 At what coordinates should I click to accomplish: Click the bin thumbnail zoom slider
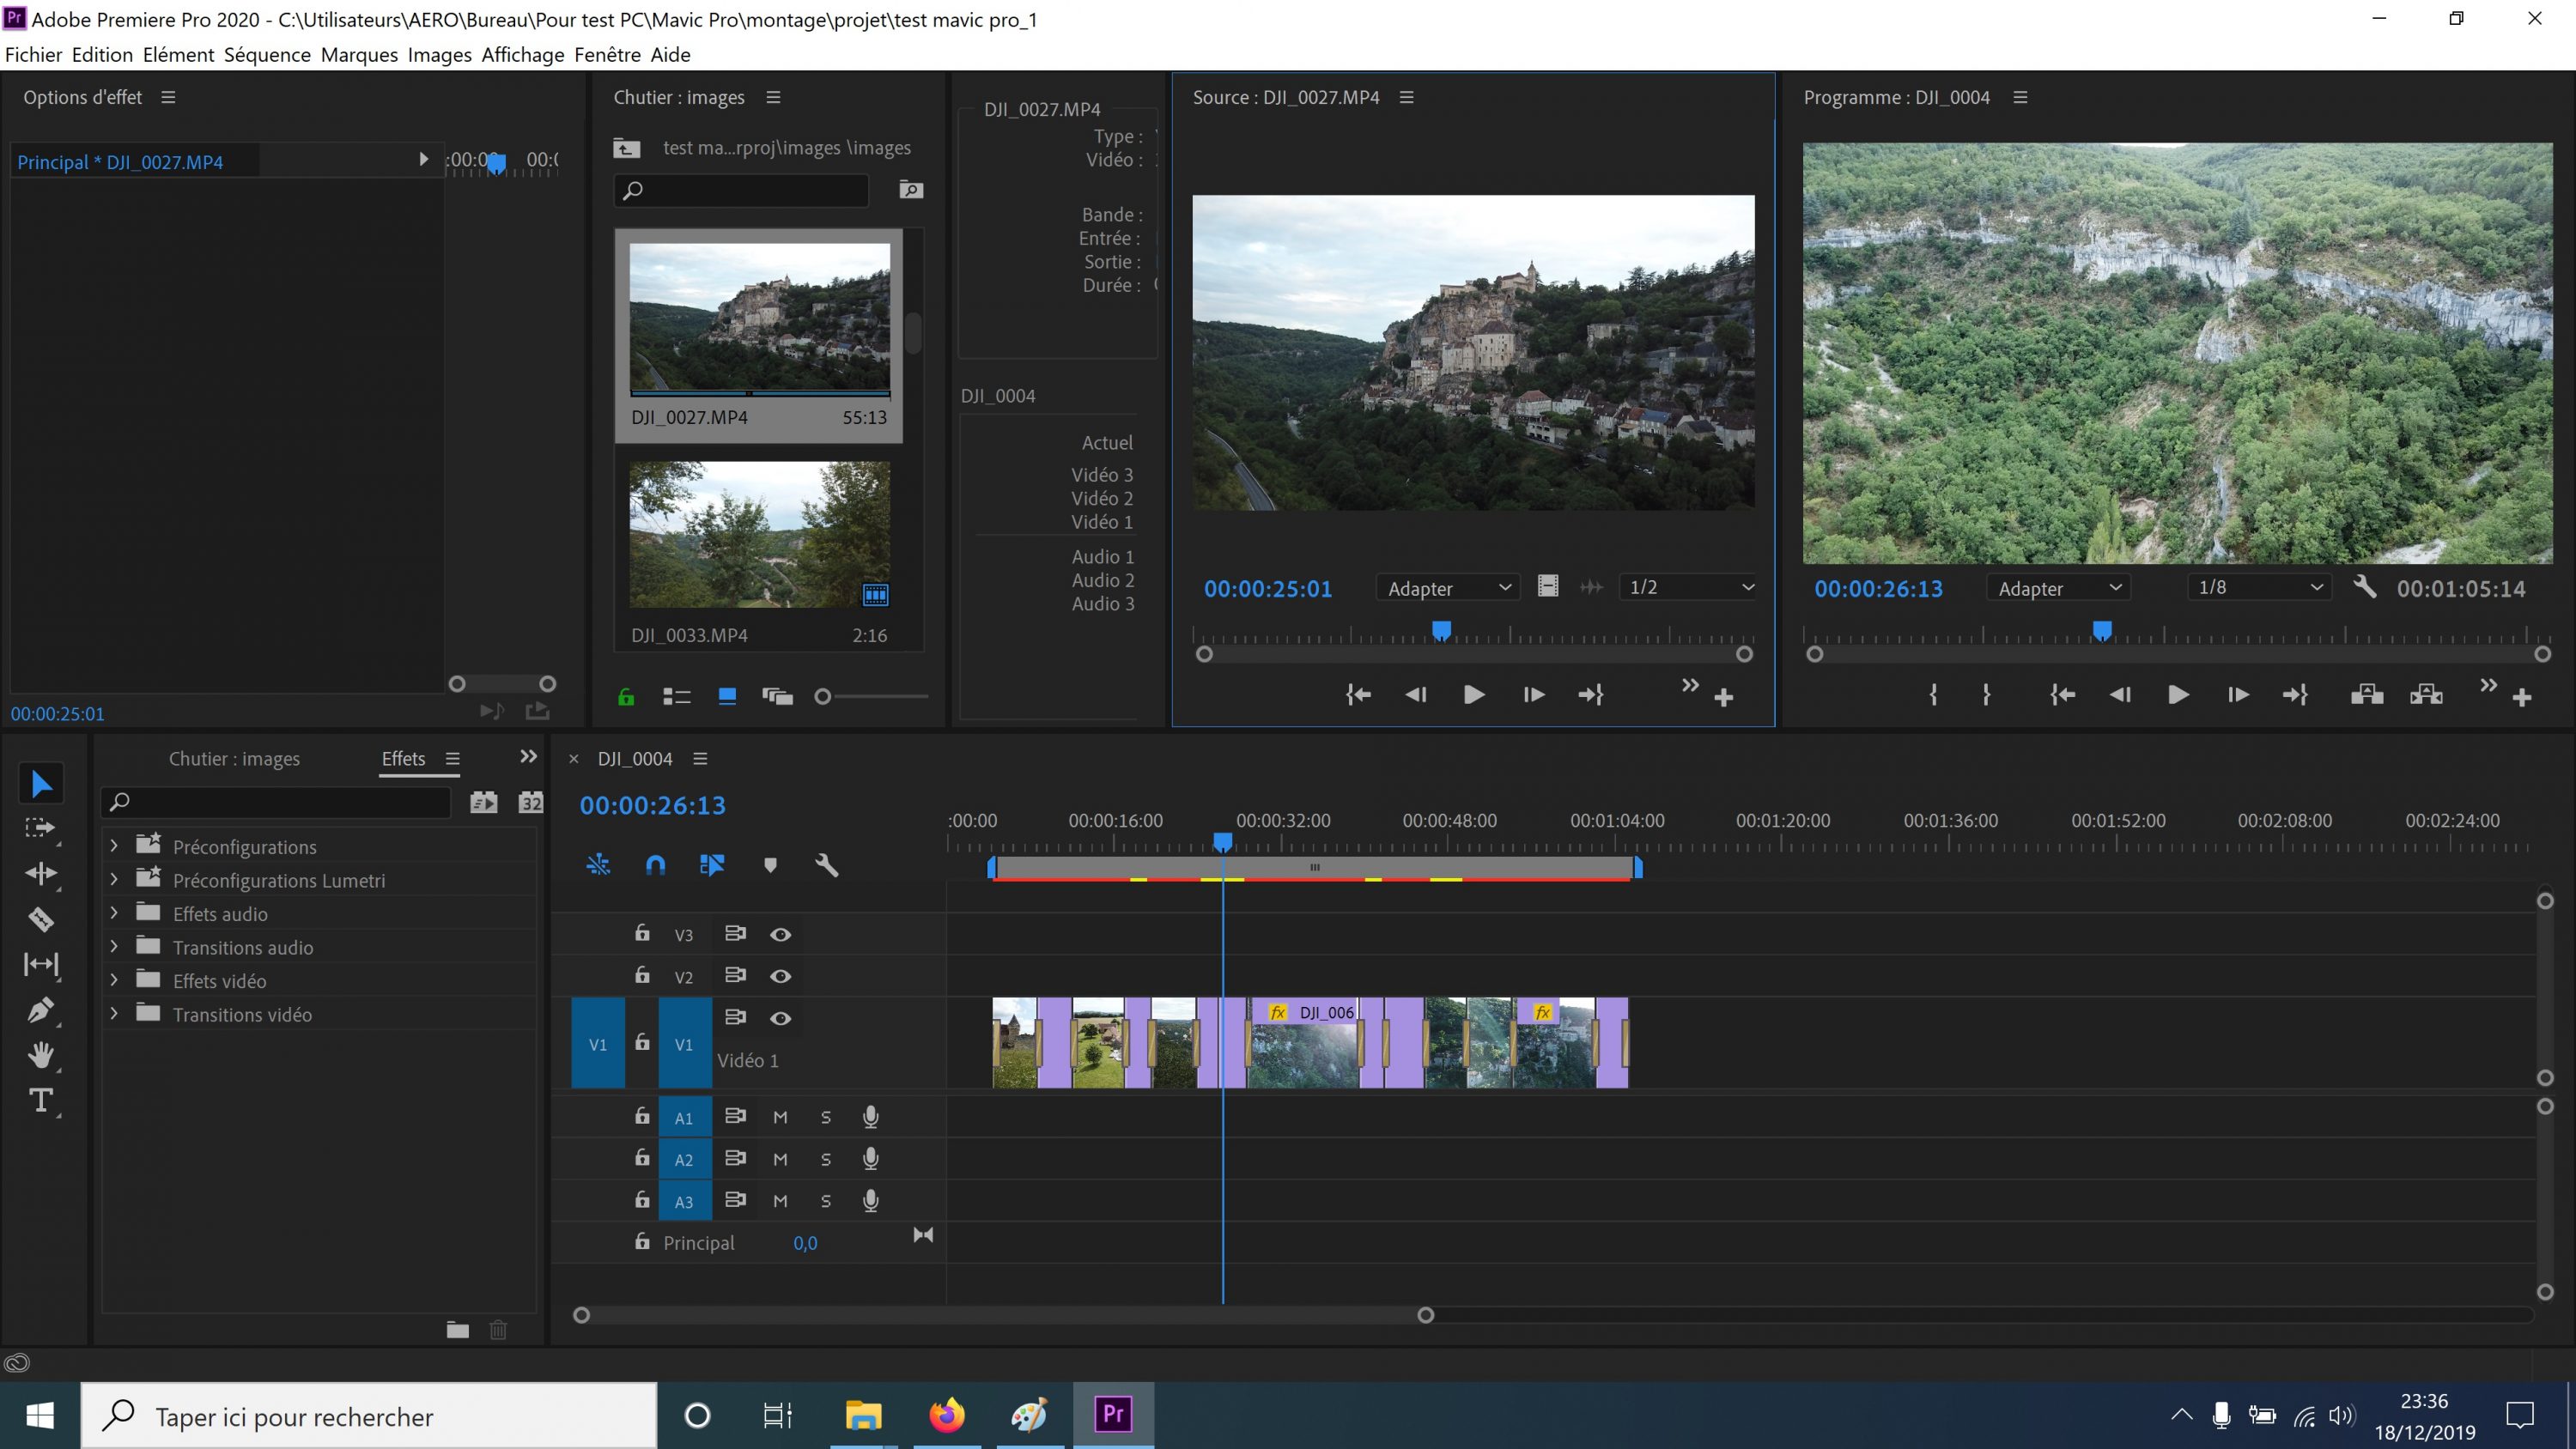point(823,697)
